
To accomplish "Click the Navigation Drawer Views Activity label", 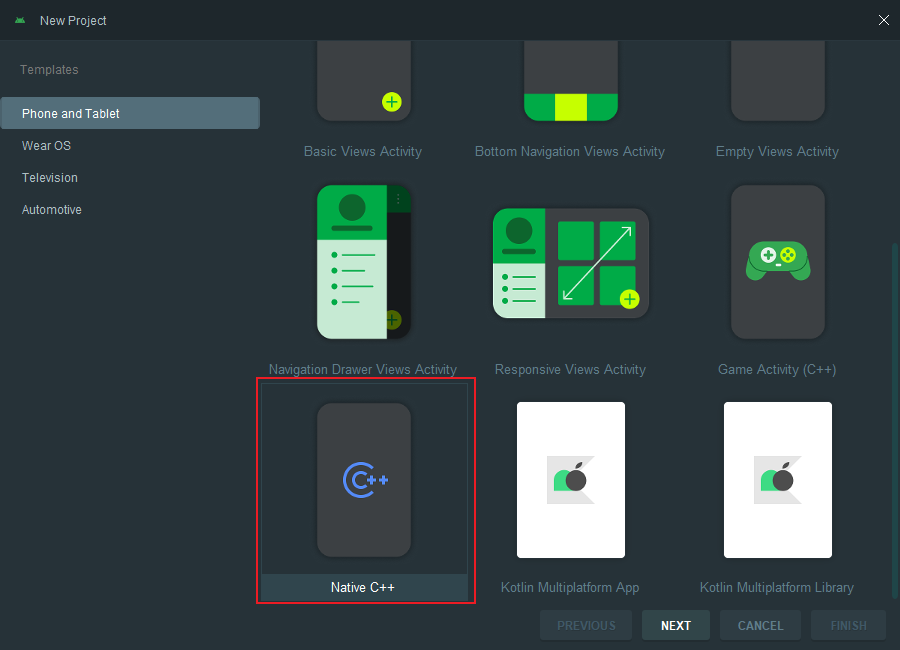I will click(363, 369).
